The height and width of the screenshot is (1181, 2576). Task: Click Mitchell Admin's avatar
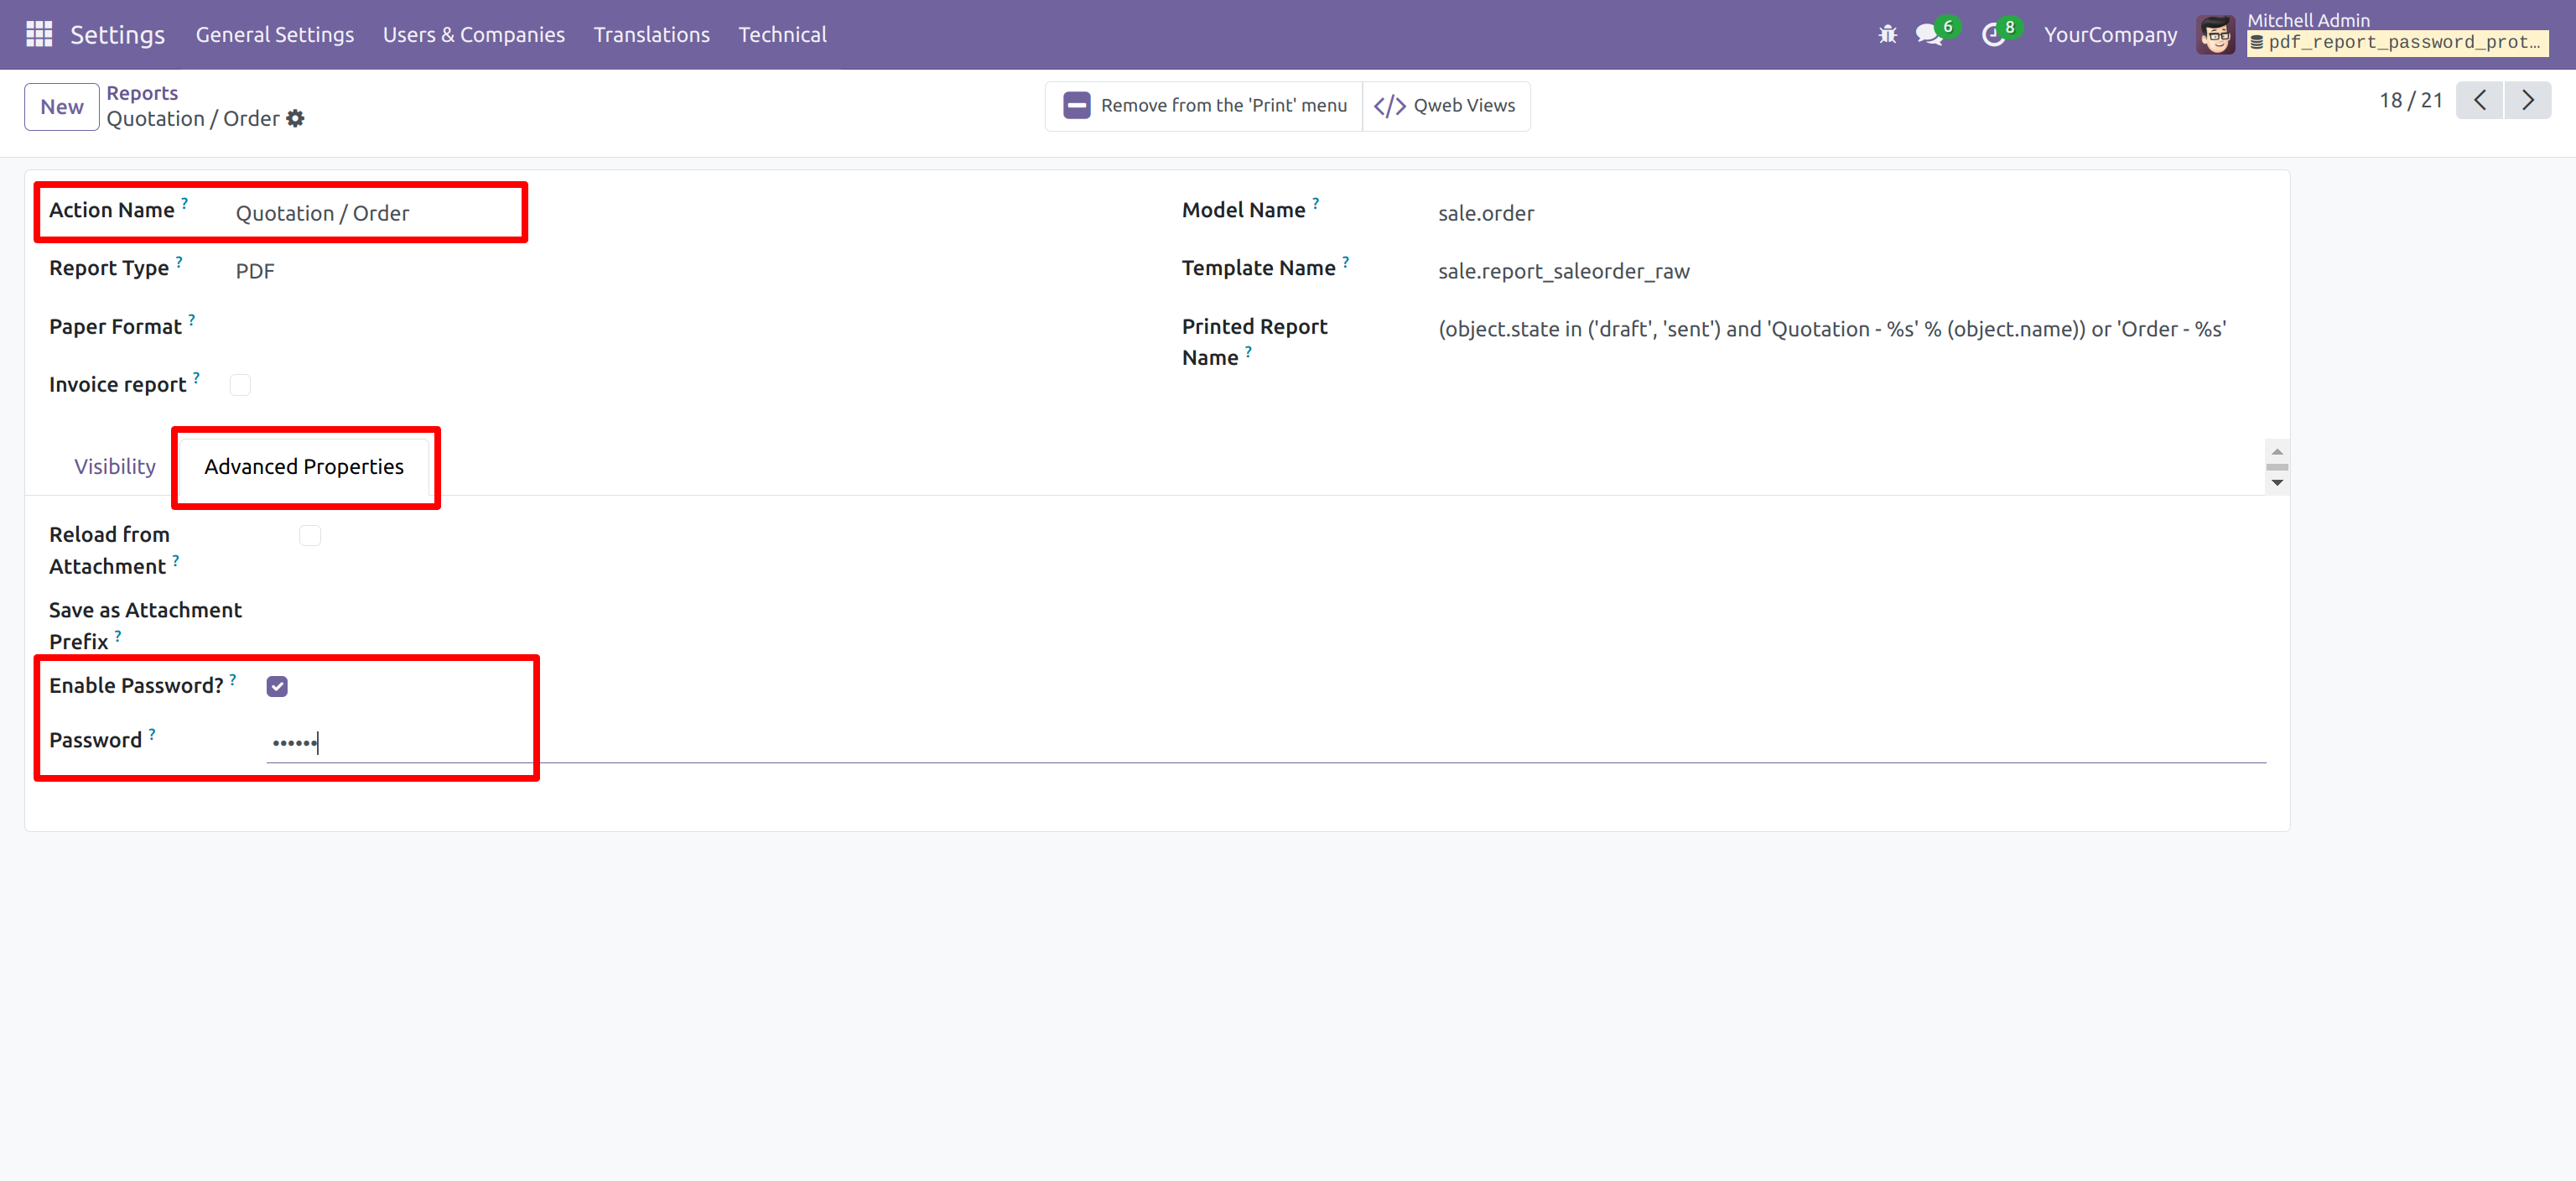pos(2215,35)
